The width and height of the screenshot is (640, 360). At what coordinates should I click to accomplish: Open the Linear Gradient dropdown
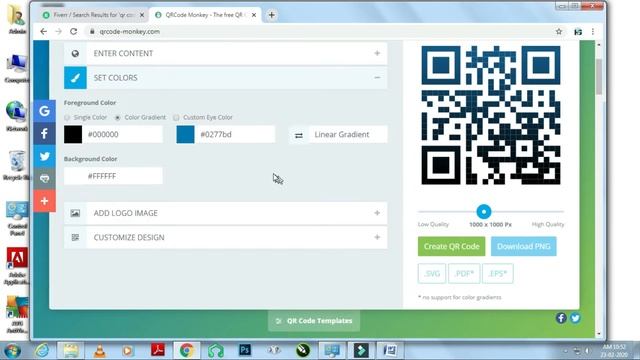(348, 135)
